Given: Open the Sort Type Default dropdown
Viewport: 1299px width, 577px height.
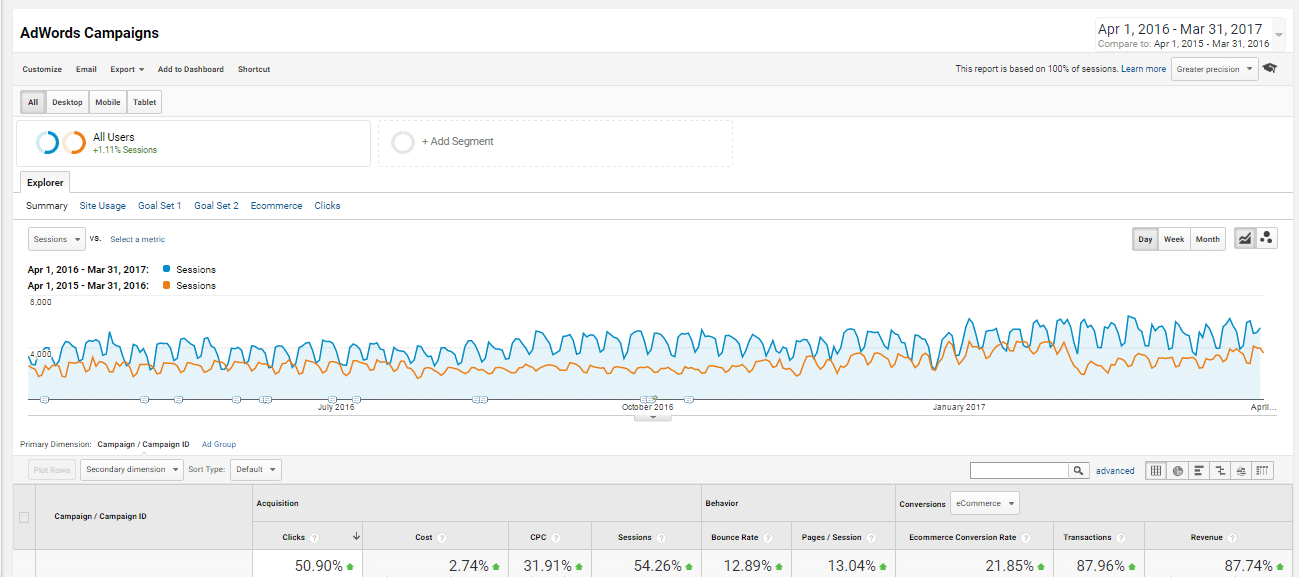Looking at the screenshot, I should (256, 469).
